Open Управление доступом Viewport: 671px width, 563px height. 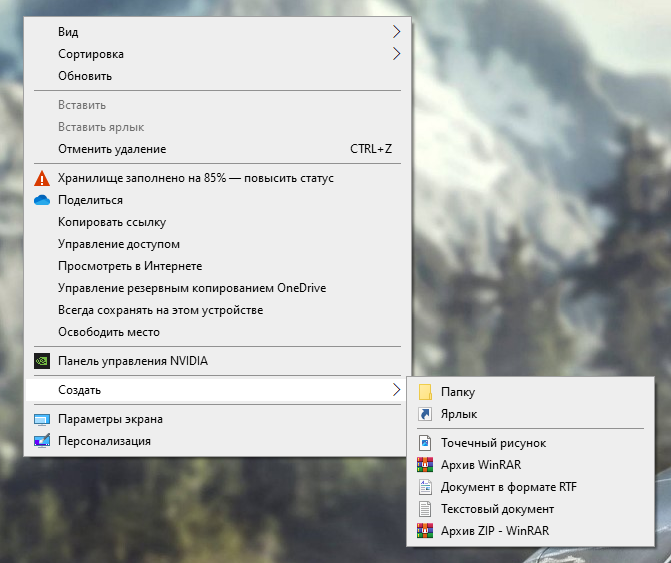click(217, 244)
